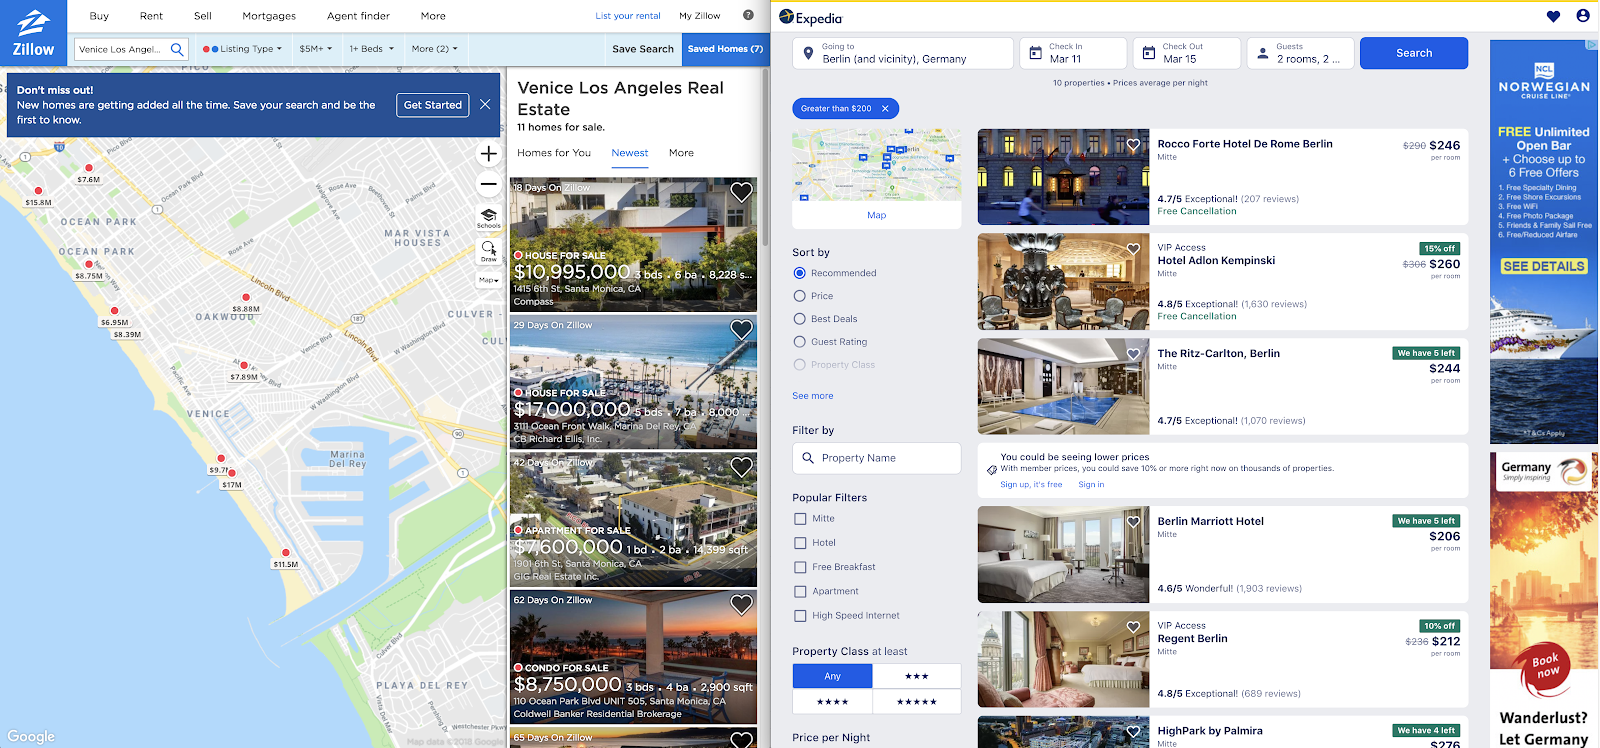
Task: Click SEE DETAILS on Norwegian ad
Action: point(1544,266)
